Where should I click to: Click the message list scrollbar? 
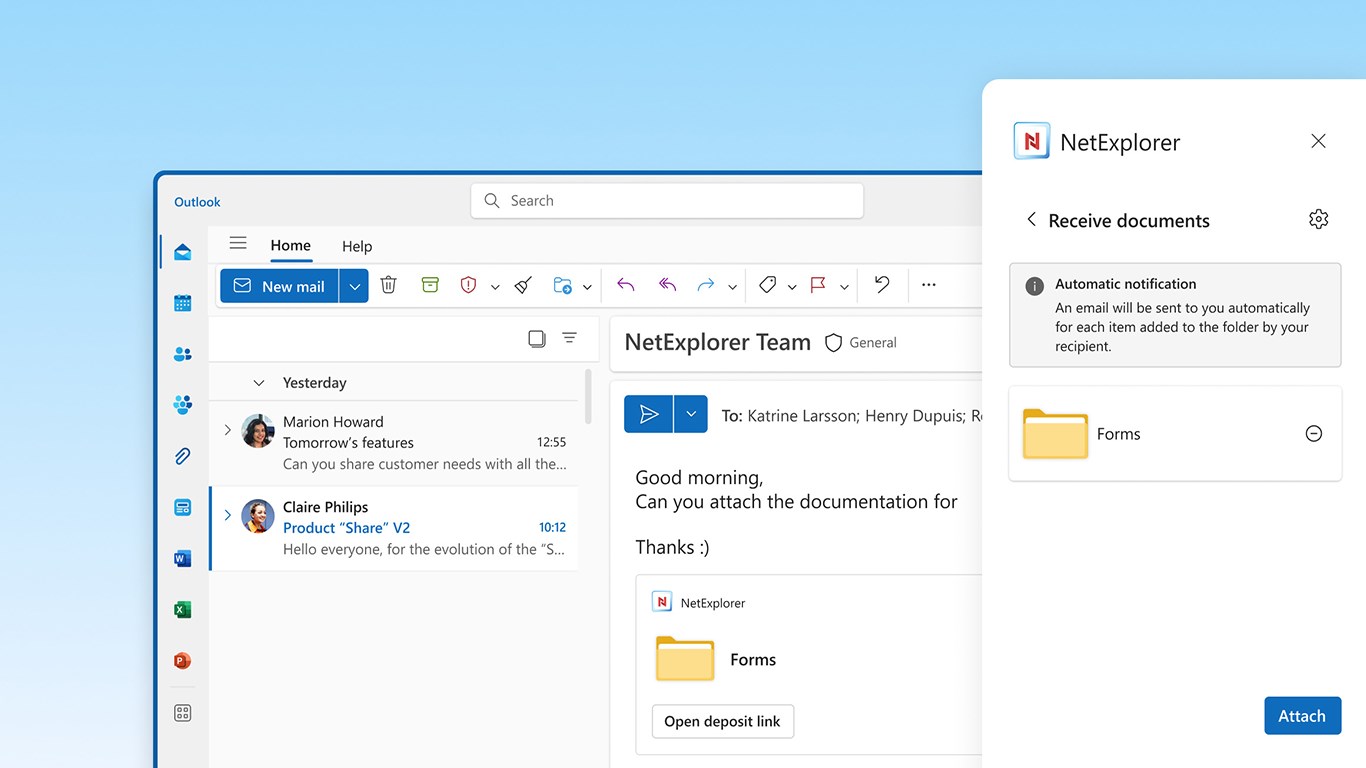tap(588, 396)
